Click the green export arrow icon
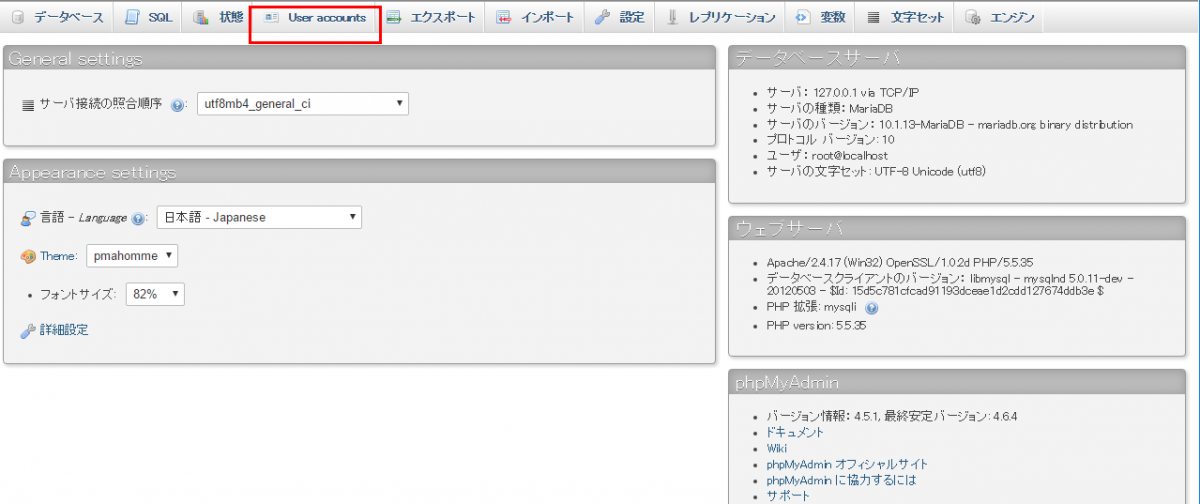The height and width of the screenshot is (504, 1200). coord(394,17)
